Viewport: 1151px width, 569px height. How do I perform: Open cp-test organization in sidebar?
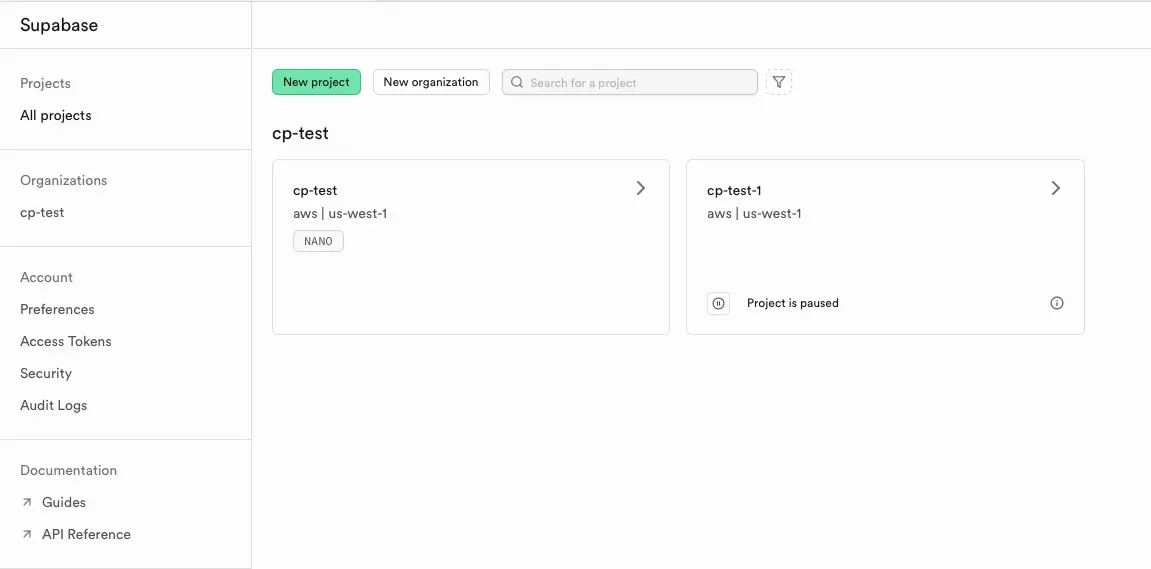pos(42,212)
